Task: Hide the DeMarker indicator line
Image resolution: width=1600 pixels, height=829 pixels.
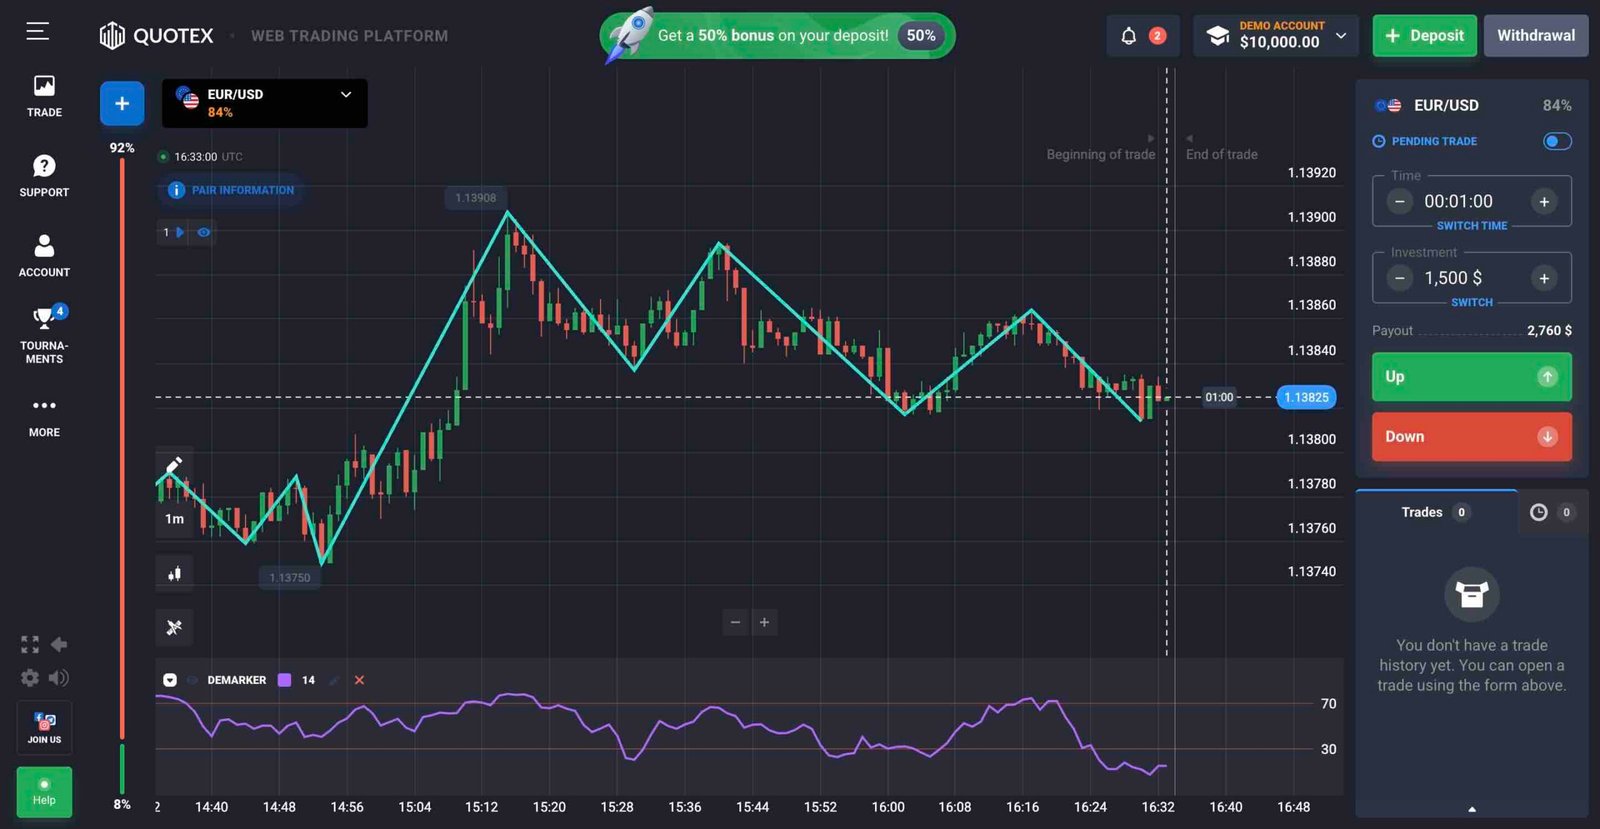Action: [x=192, y=680]
